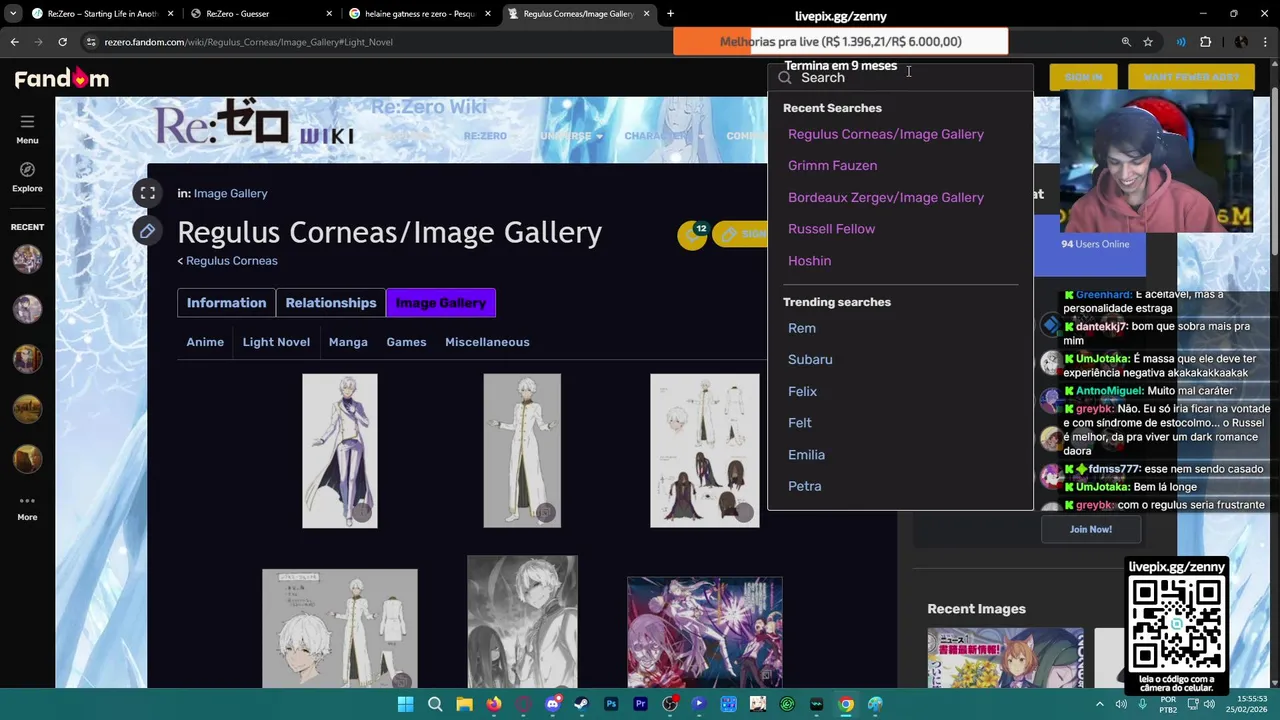Screen dimensions: 1280x720
Task: Choose trending search Felt
Action: (x=799, y=423)
